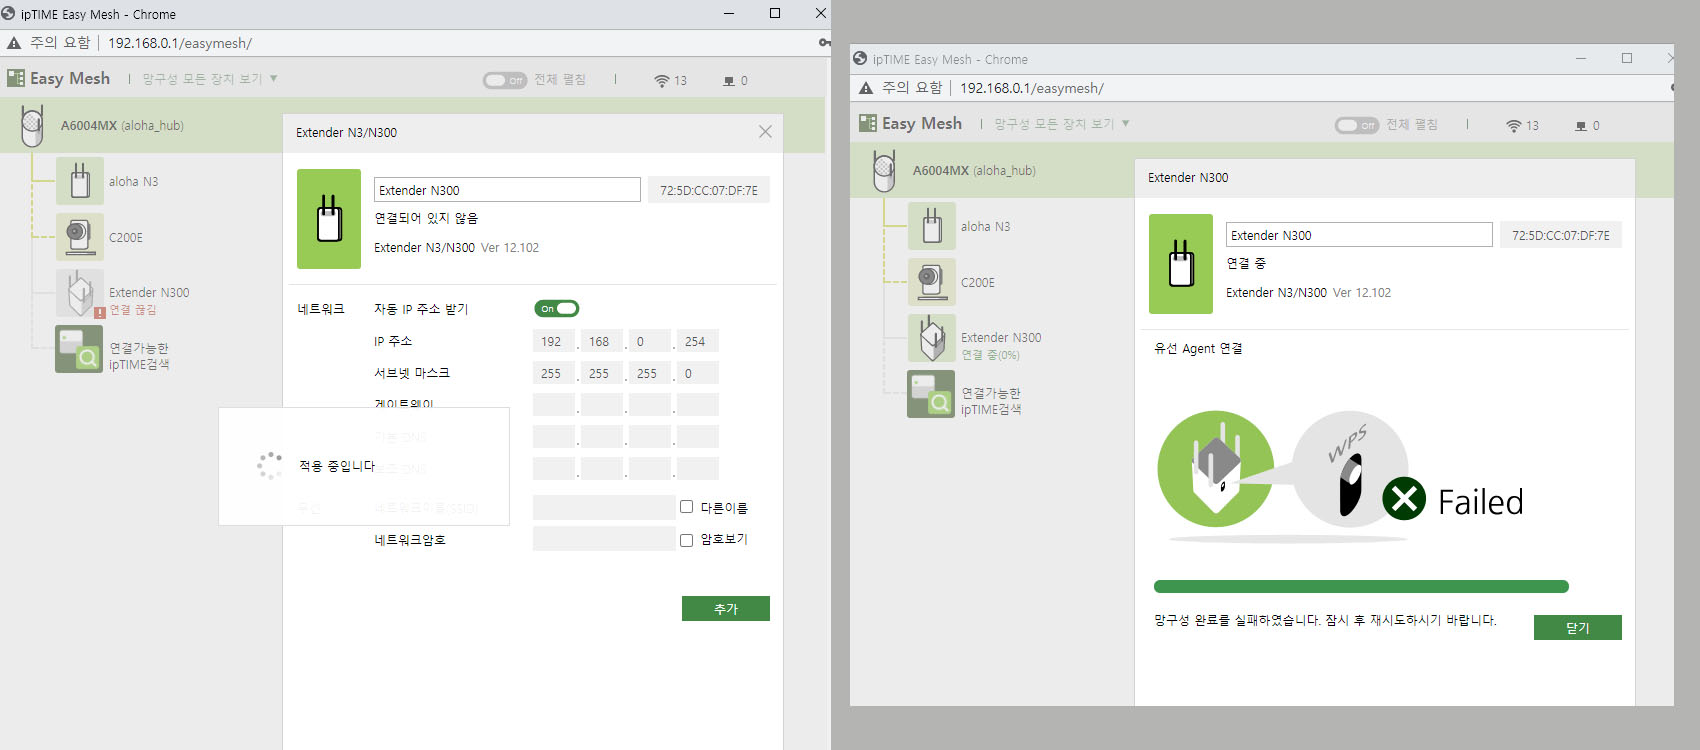
Task: Select the A6004MX router icon in right window
Action: (x=884, y=171)
